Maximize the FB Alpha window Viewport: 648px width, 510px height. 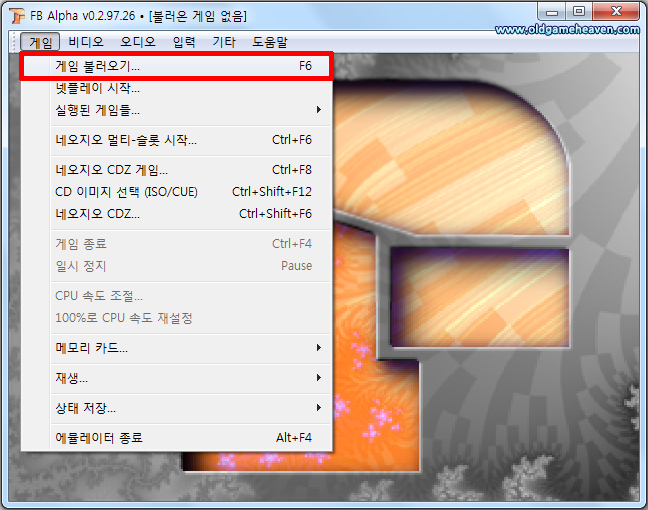(x=579, y=12)
